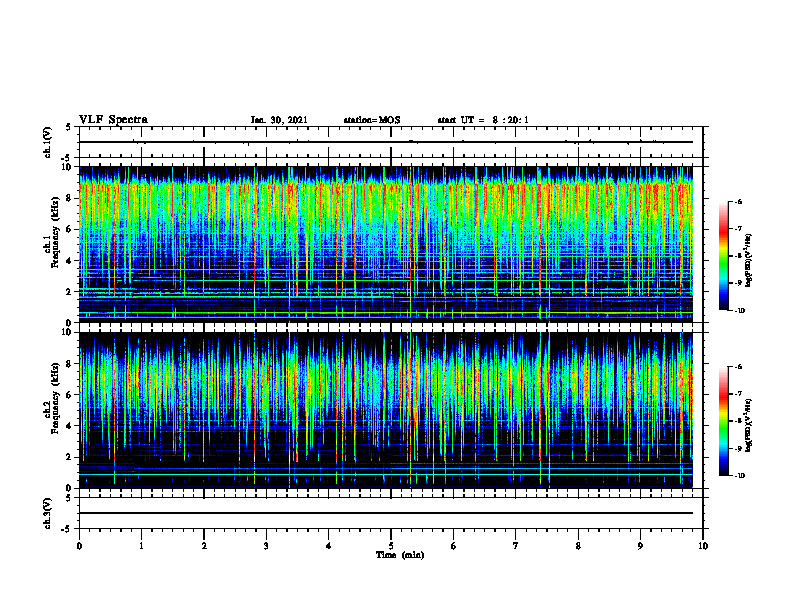Click the ch.2 spectrogram plot area
The height and width of the screenshot is (612, 792).
386,410
